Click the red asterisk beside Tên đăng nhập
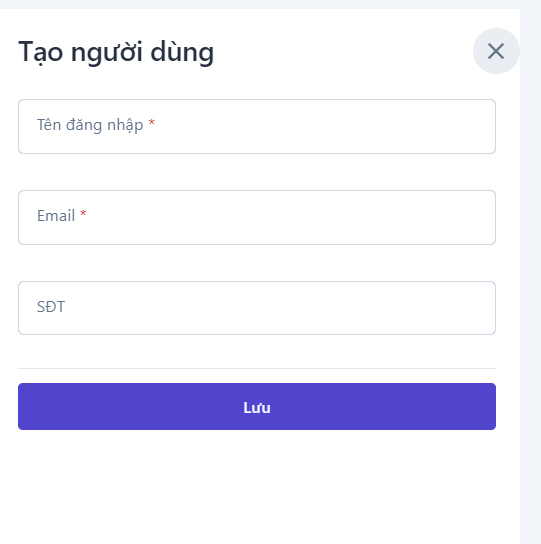Image resolution: width=541 pixels, height=544 pixels. coord(151,122)
